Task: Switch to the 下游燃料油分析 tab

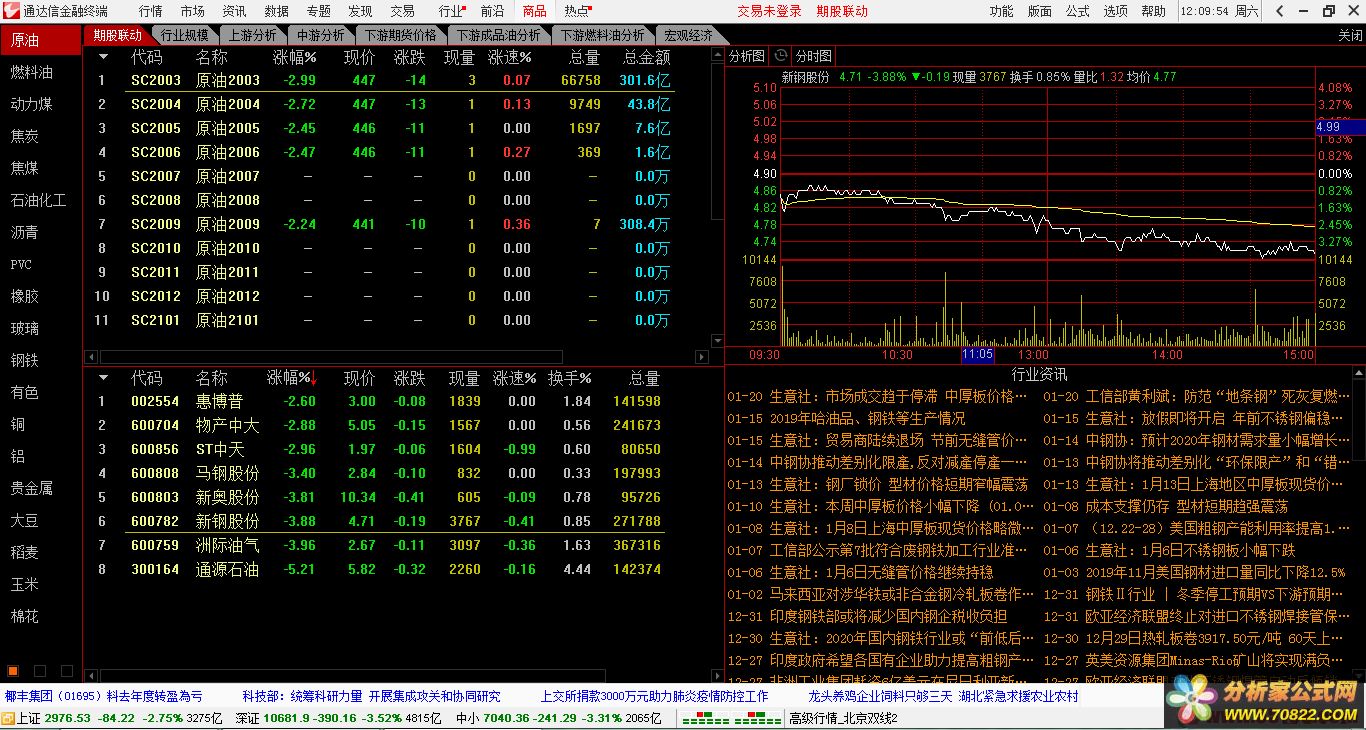Action: 603,35
